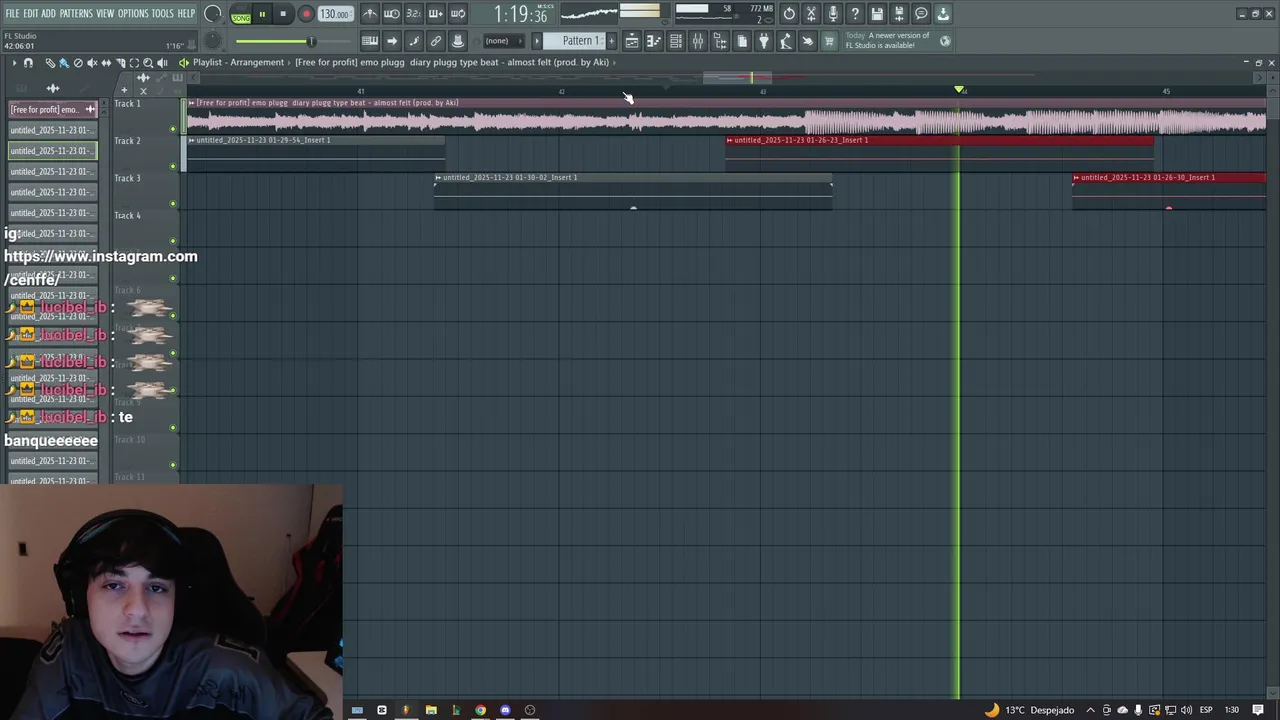1280x720 pixels.
Task: Toggle wait for input before recording
Action: point(392,14)
